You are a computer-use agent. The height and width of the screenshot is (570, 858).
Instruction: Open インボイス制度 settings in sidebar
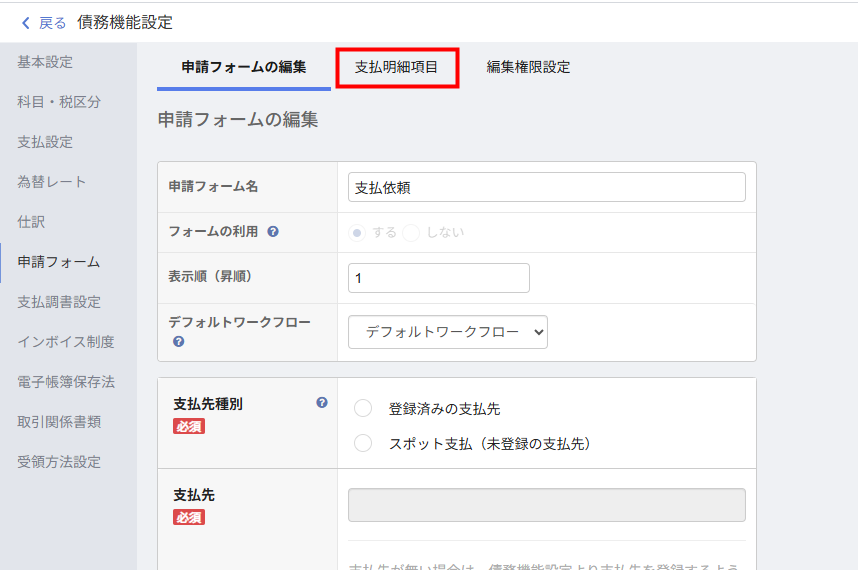[x=66, y=342]
